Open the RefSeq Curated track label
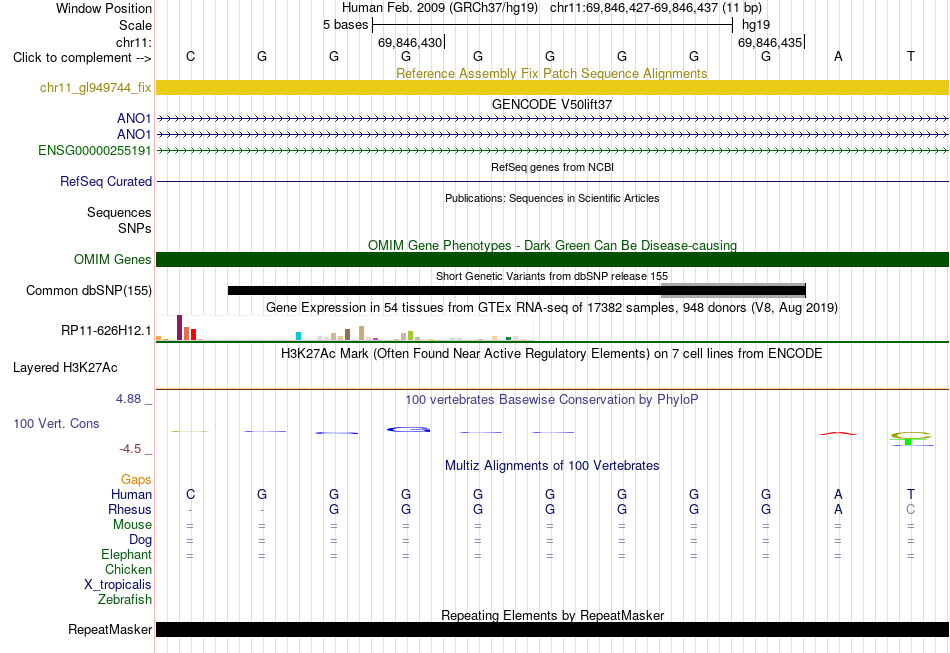Image resolution: width=950 pixels, height=653 pixels. (106, 182)
